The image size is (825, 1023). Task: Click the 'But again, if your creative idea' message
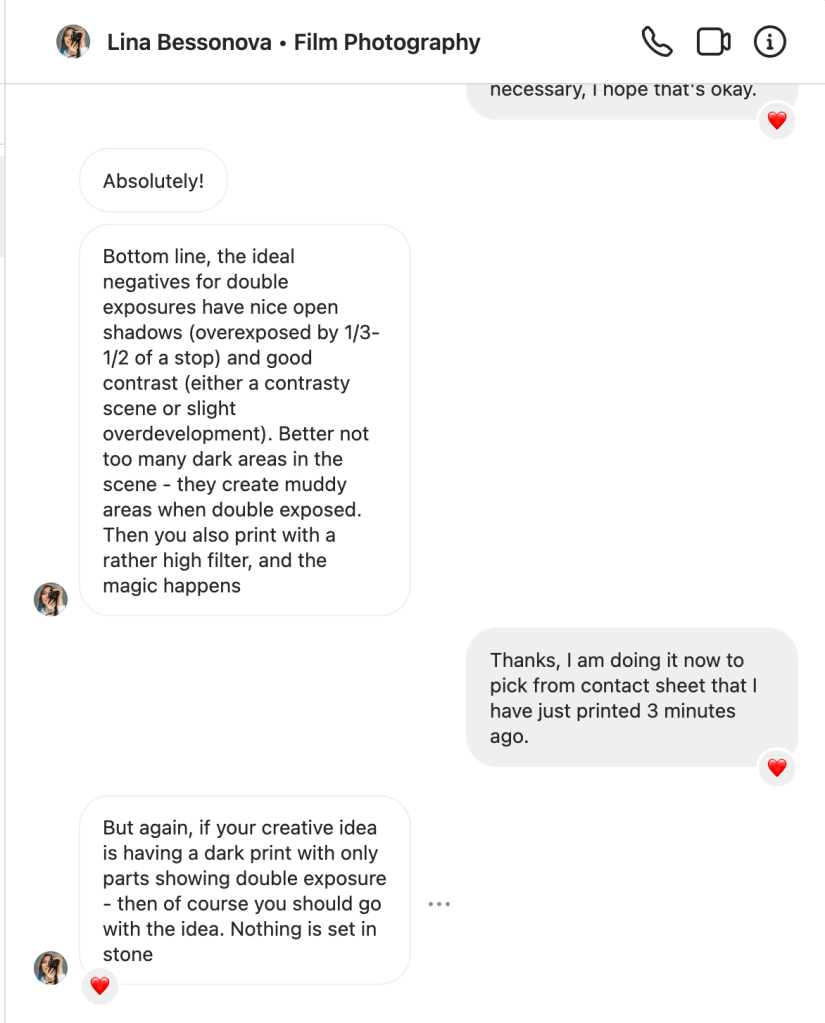(244, 890)
